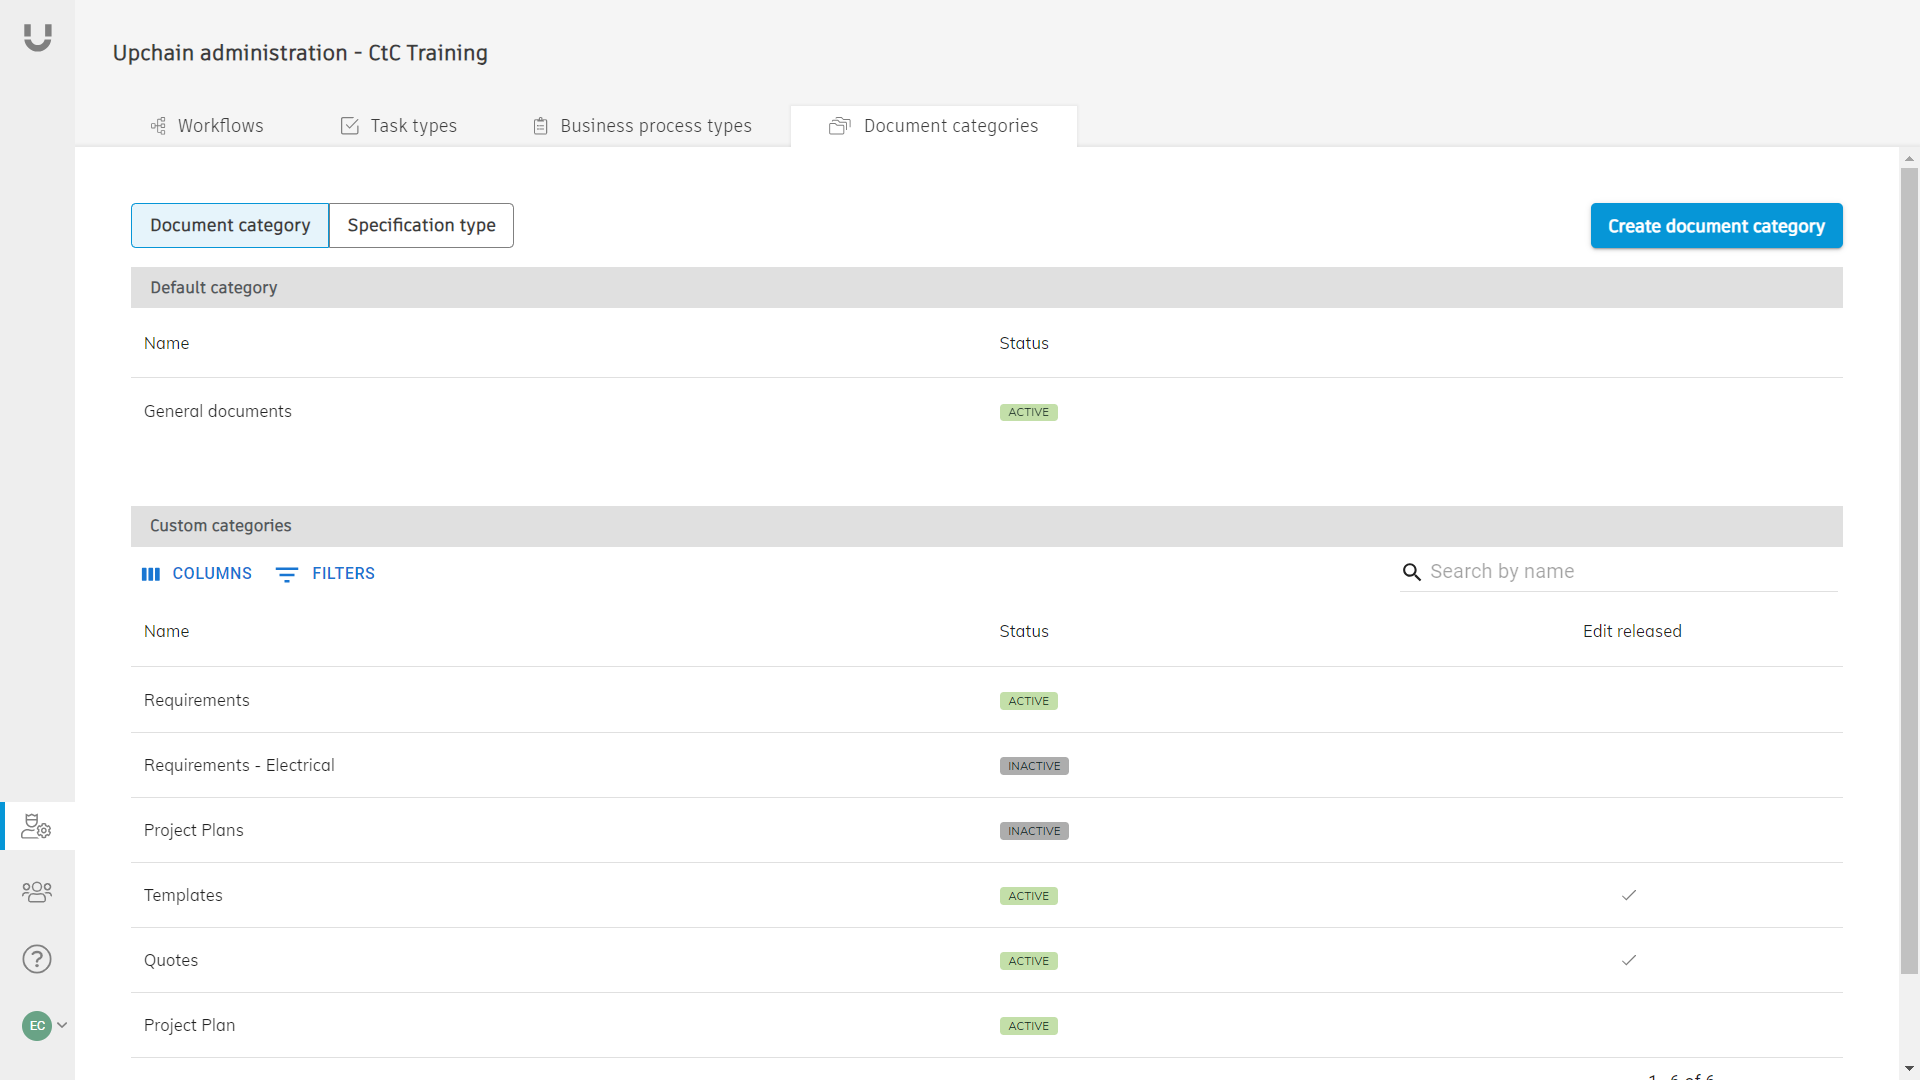Image resolution: width=1920 pixels, height=1080 pixels.
Task: Select the Document categories tab
Action: pos(934,126)
